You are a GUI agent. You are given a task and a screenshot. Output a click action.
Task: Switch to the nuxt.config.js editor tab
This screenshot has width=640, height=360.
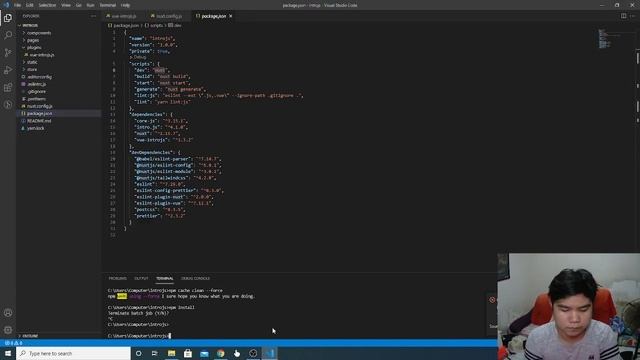click(168, 16)
